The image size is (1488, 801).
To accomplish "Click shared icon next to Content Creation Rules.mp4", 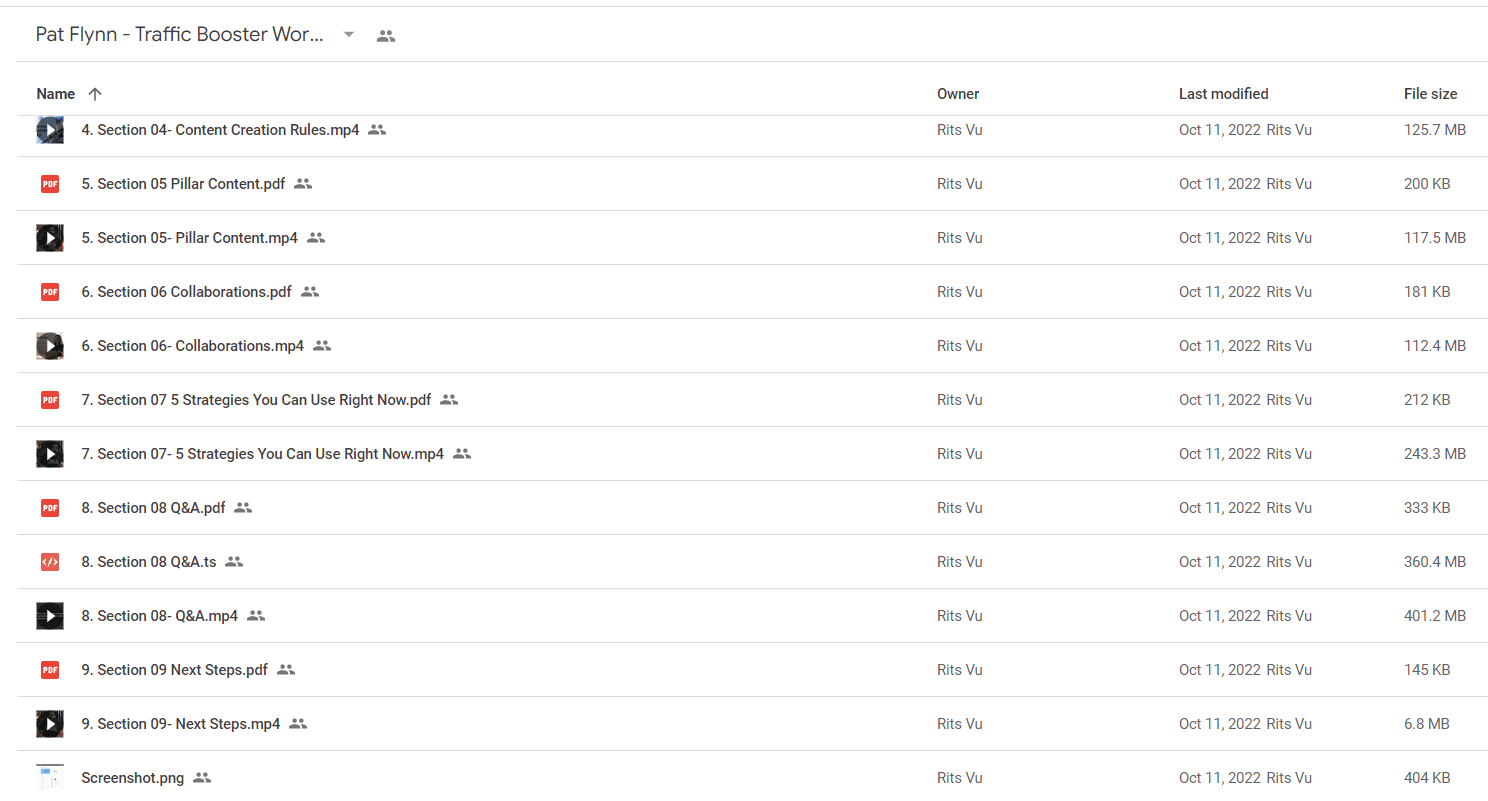I will point(377,130).
